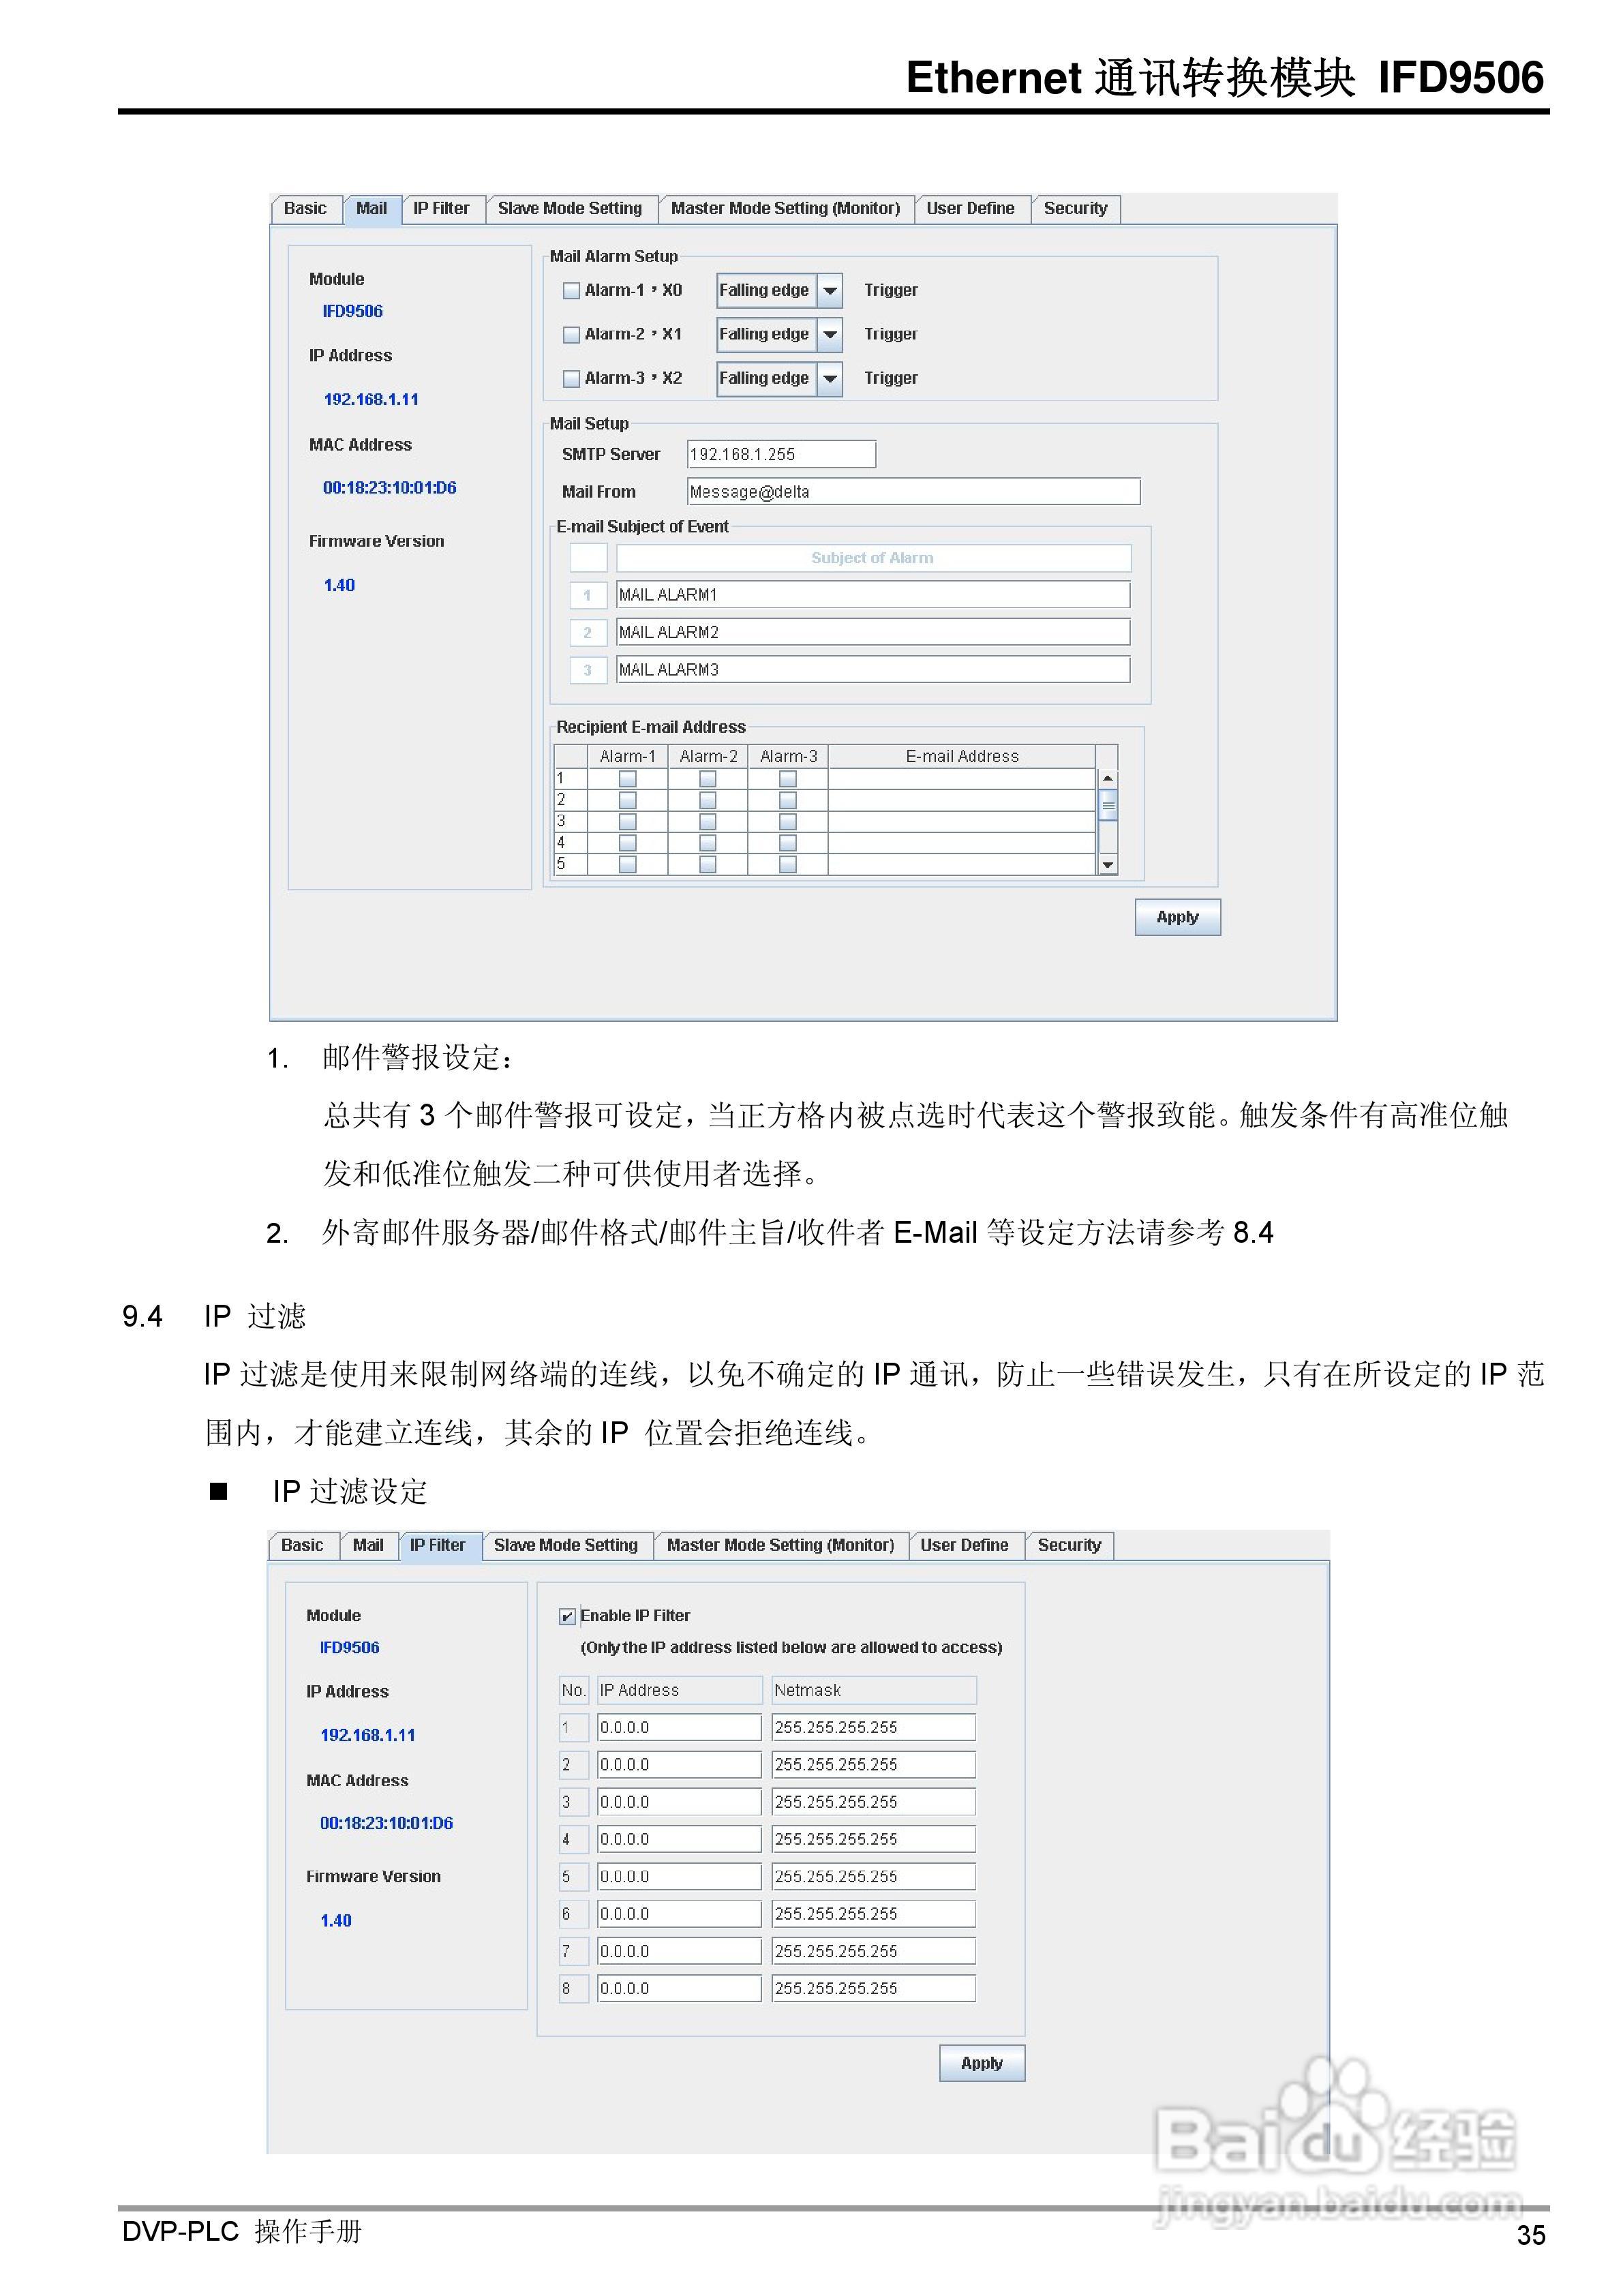Open Master Mode Setting (Monitor) tab

786,208
